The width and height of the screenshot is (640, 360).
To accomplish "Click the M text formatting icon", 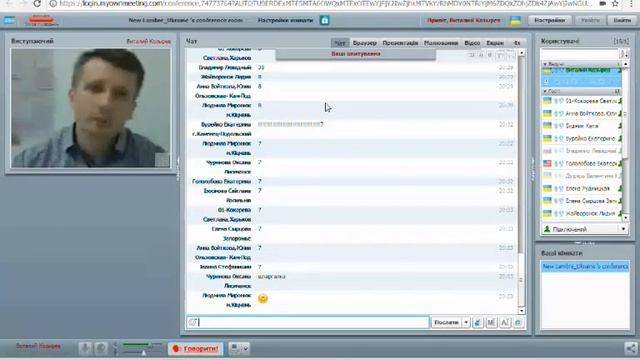I will click(x=491, y=322).
